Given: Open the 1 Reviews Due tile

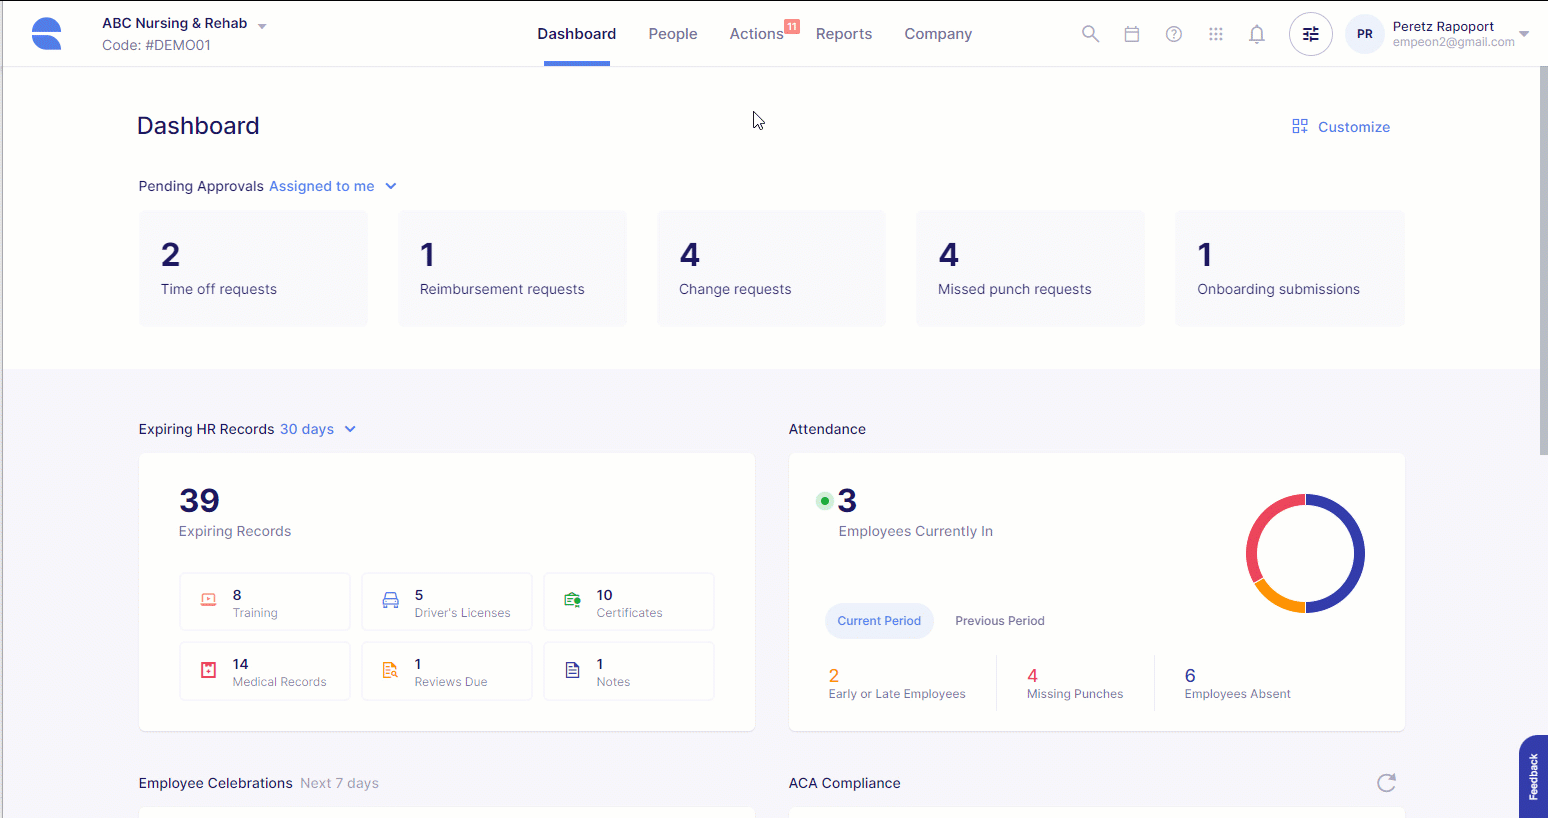Looking at the screenshot, I should 447,671.
